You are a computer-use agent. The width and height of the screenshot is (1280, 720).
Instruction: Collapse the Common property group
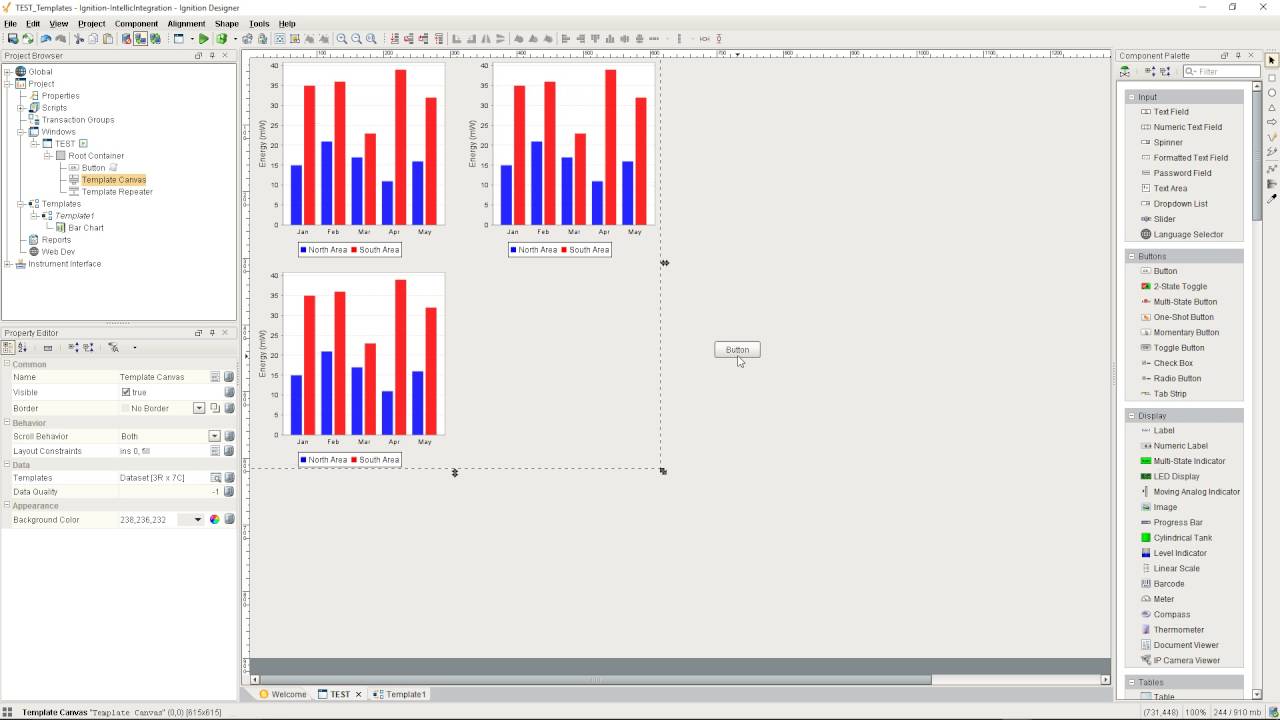[x=7, y=364]
